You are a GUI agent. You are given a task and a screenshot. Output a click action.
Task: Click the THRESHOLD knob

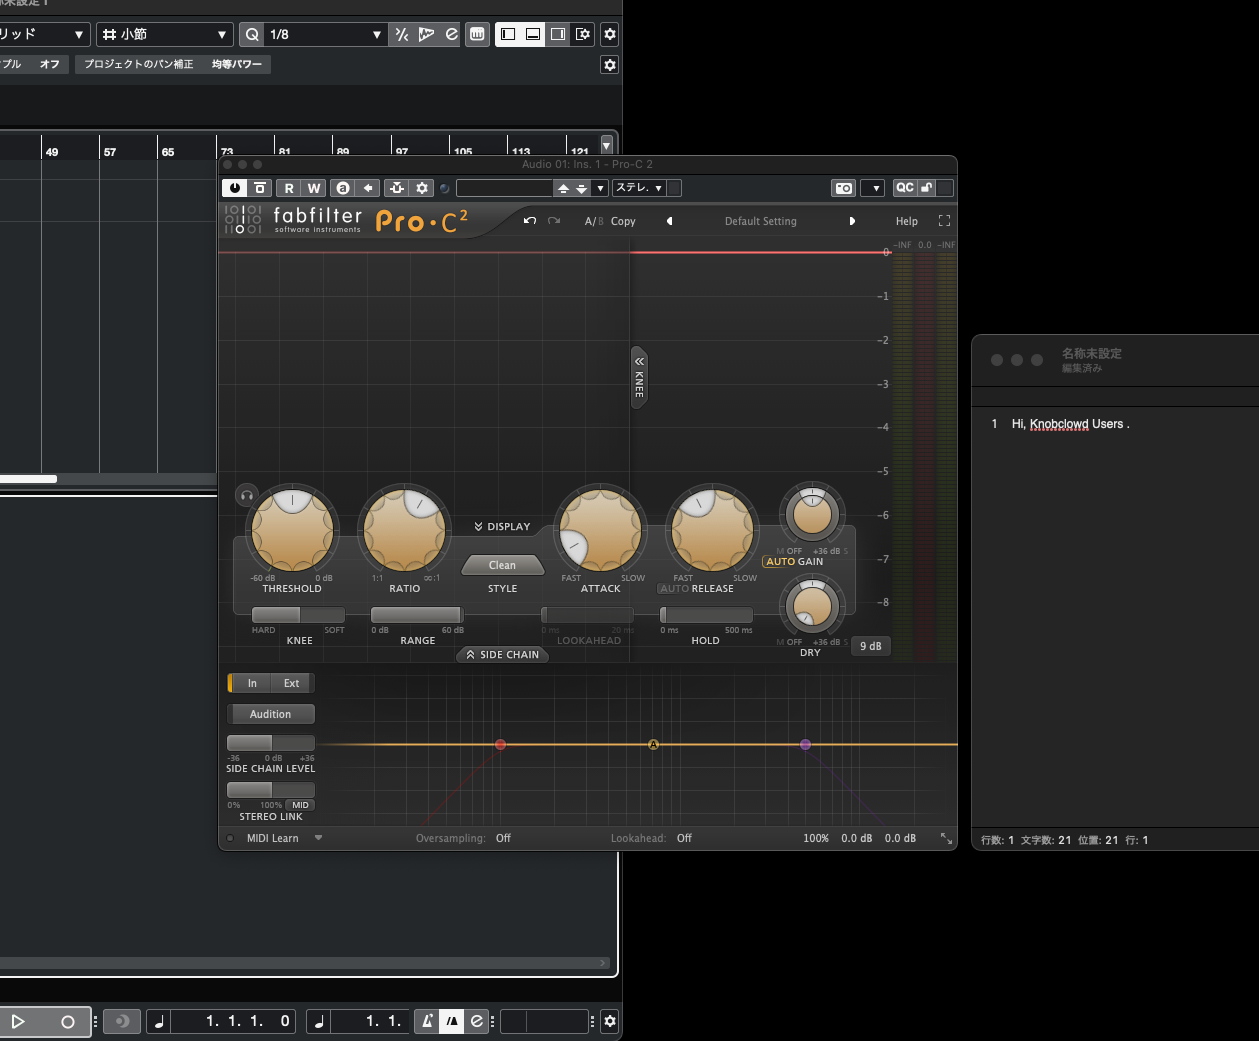(x=292, y=532)
